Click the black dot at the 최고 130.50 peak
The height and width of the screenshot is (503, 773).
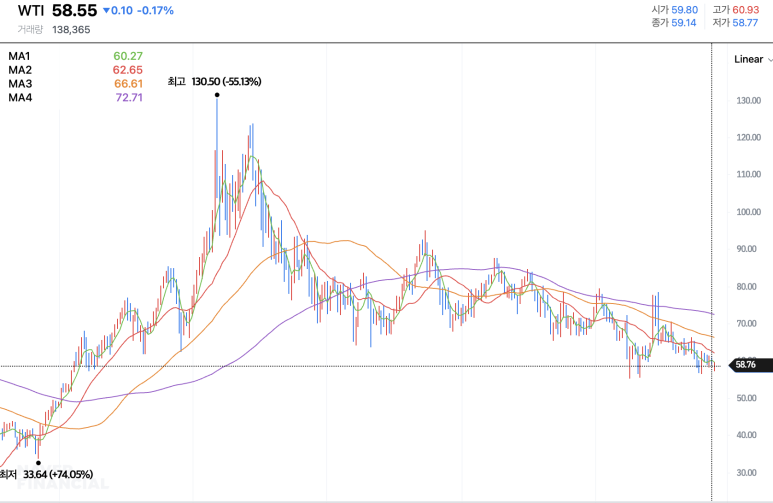217,95
